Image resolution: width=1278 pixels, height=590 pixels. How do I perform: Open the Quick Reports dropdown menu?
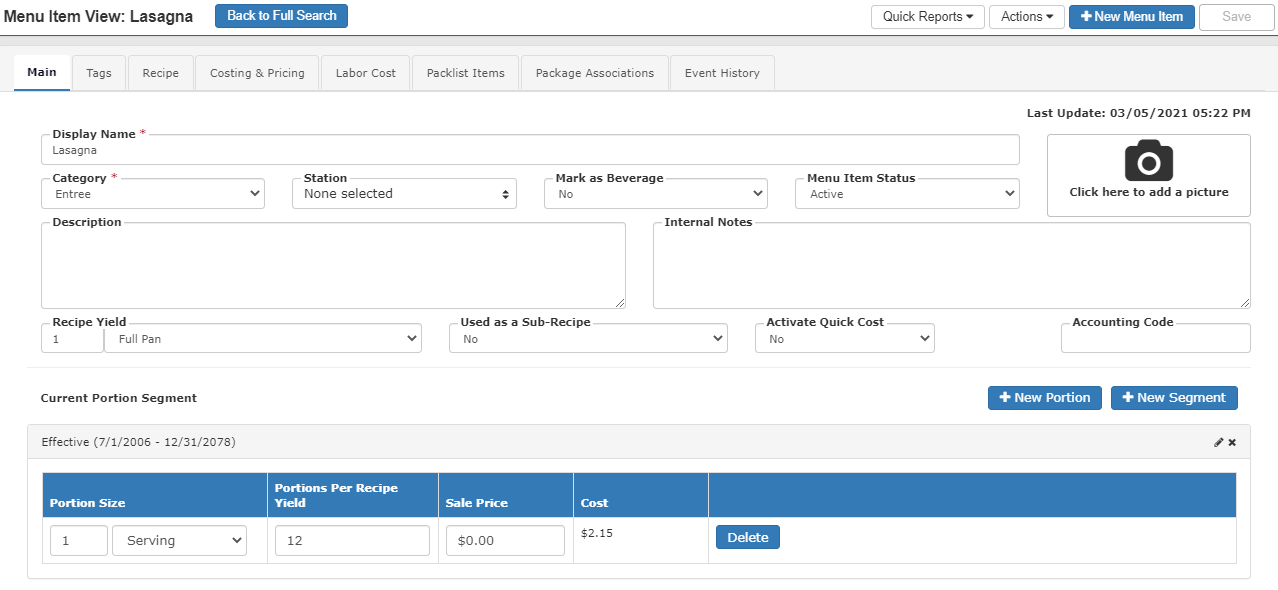pyautogui.click(x=928, y=17)
